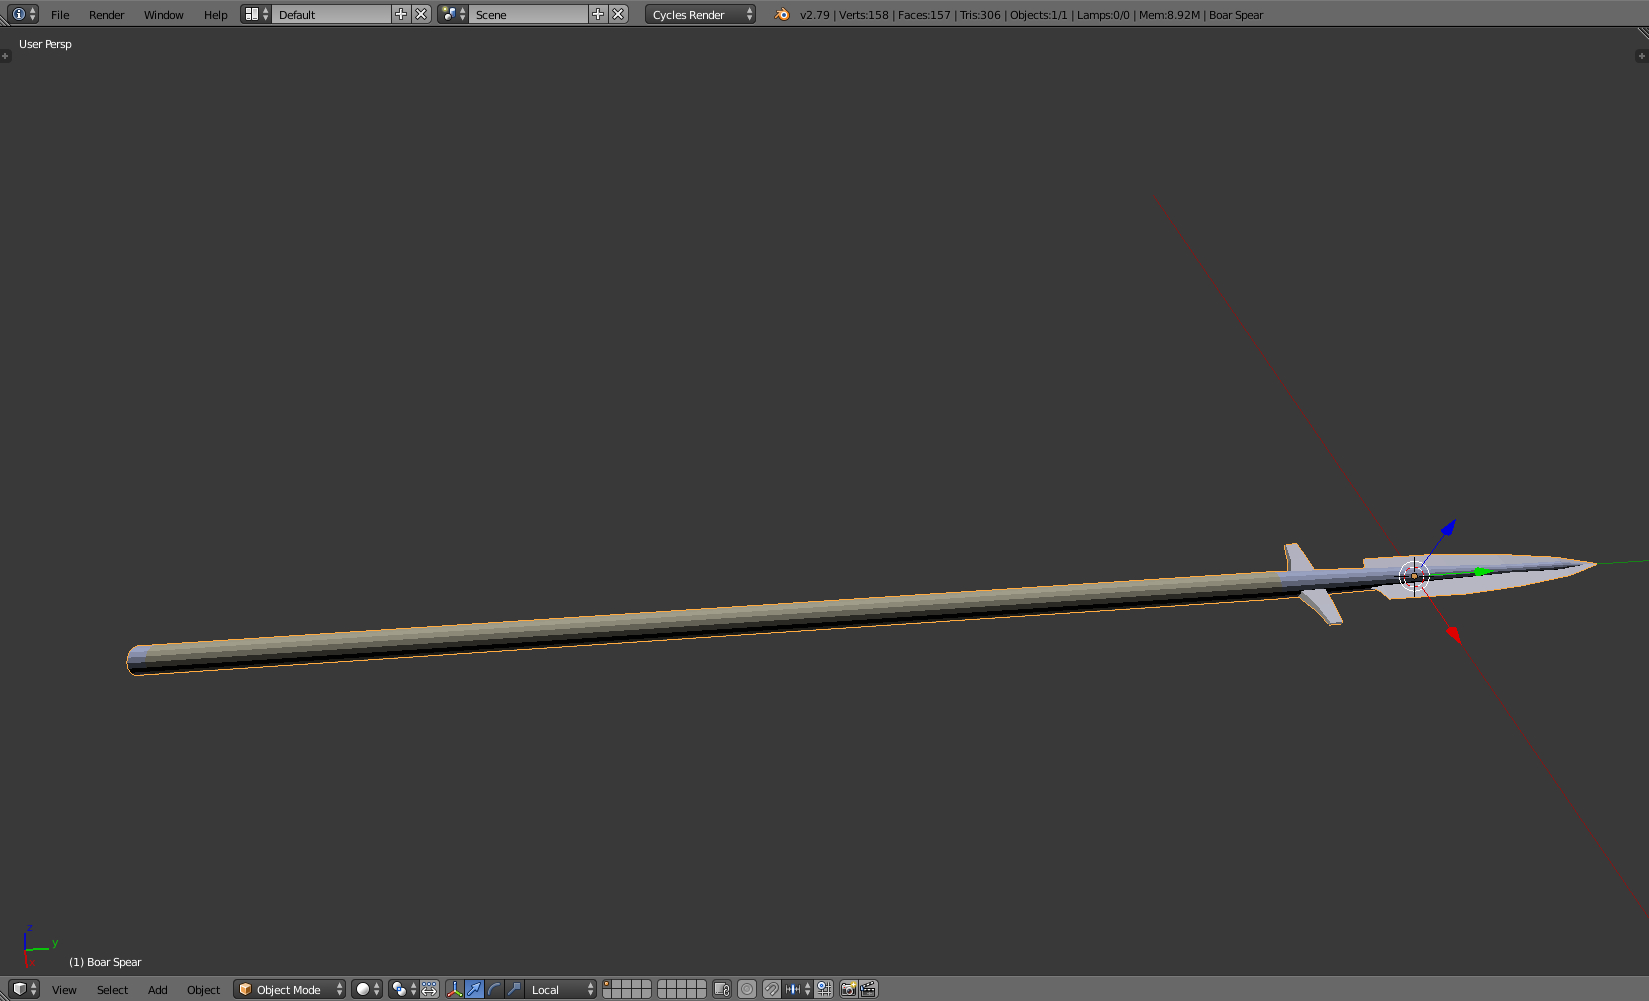The width and height of the screenshot is (1649, 1001).
Task: Toggle proportional editing mode
Action: (x=747, y=989)
